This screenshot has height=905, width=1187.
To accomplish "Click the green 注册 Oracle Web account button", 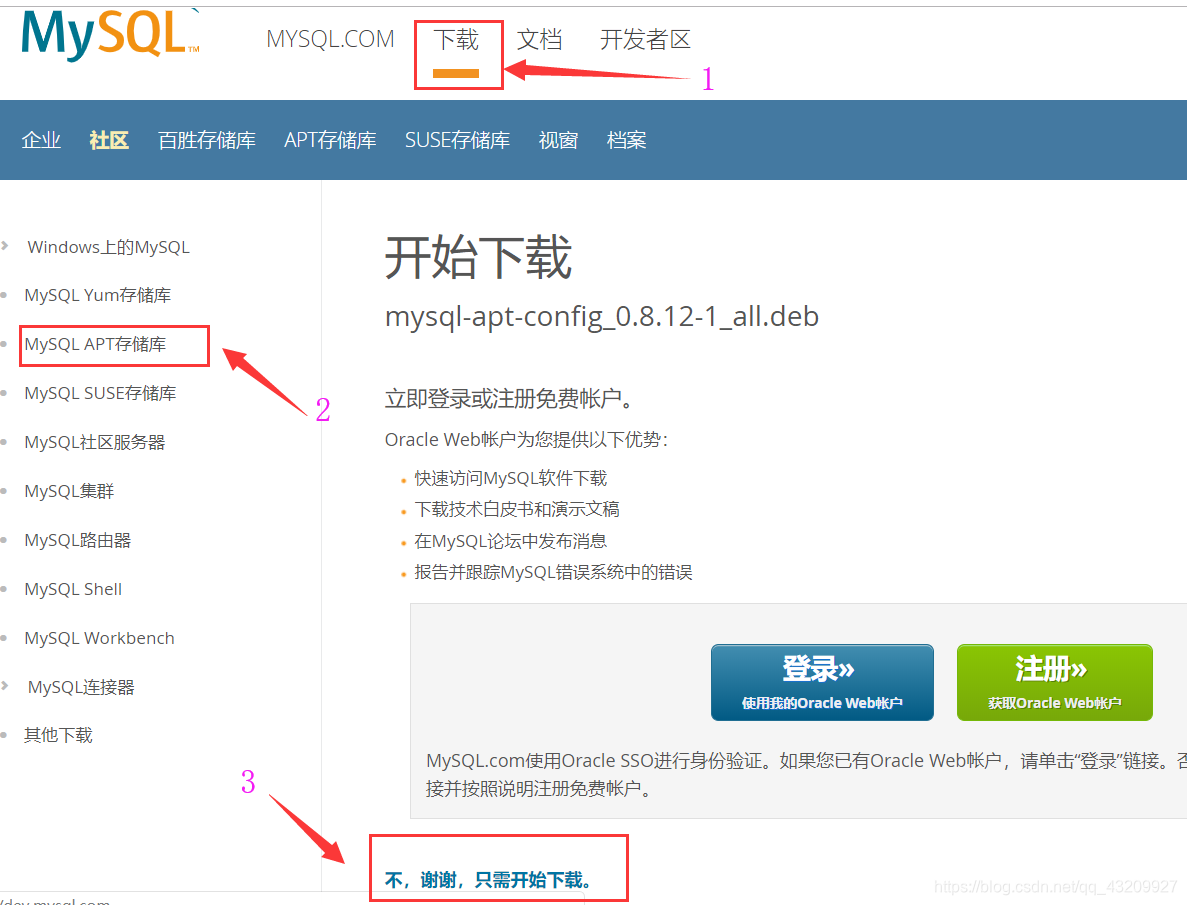I will coord(1055,682).
